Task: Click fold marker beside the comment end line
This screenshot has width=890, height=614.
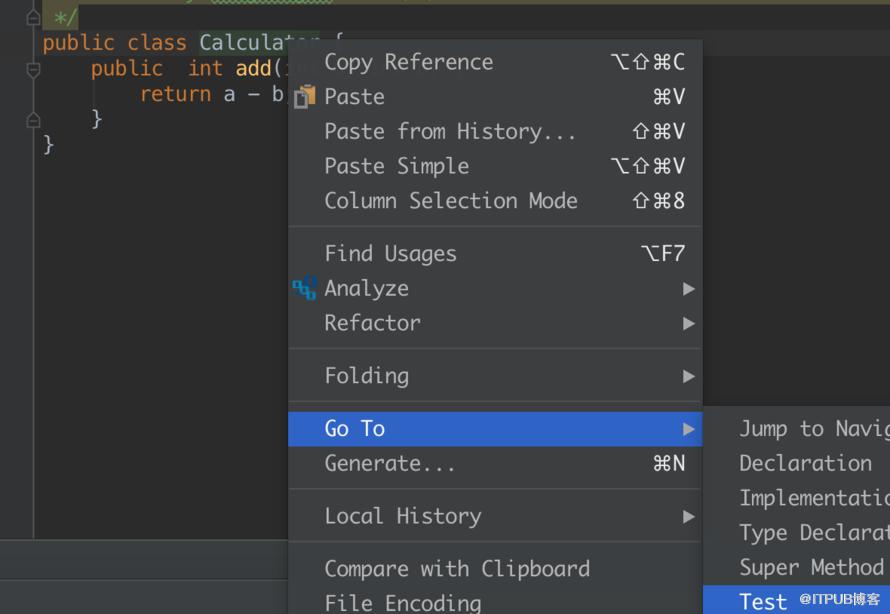Action: 33,18
